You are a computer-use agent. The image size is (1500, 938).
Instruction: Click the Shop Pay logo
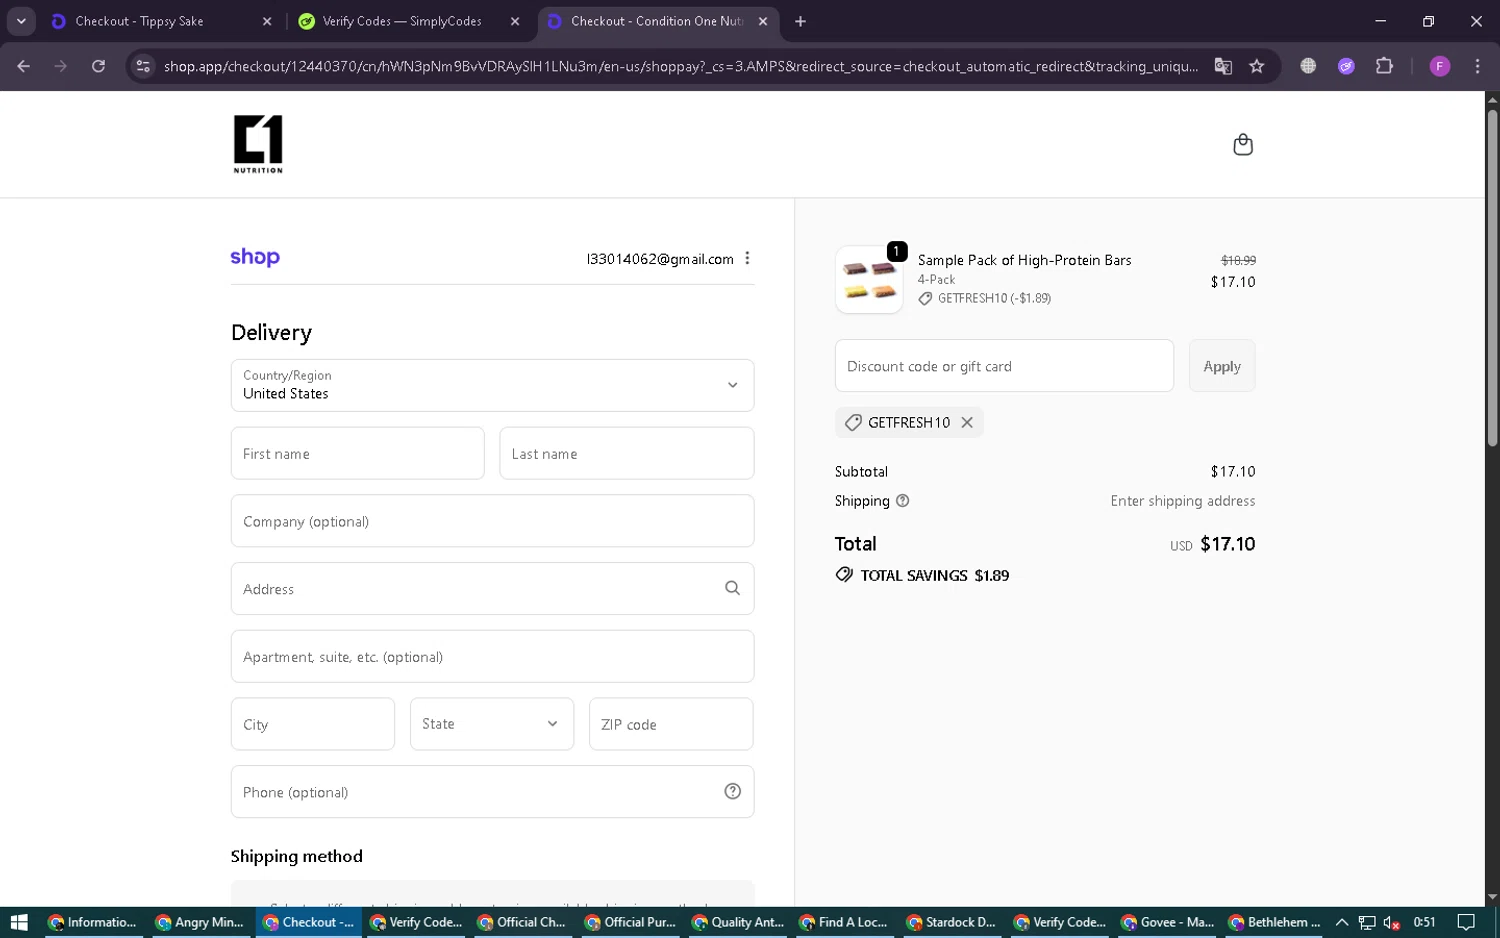255,257
